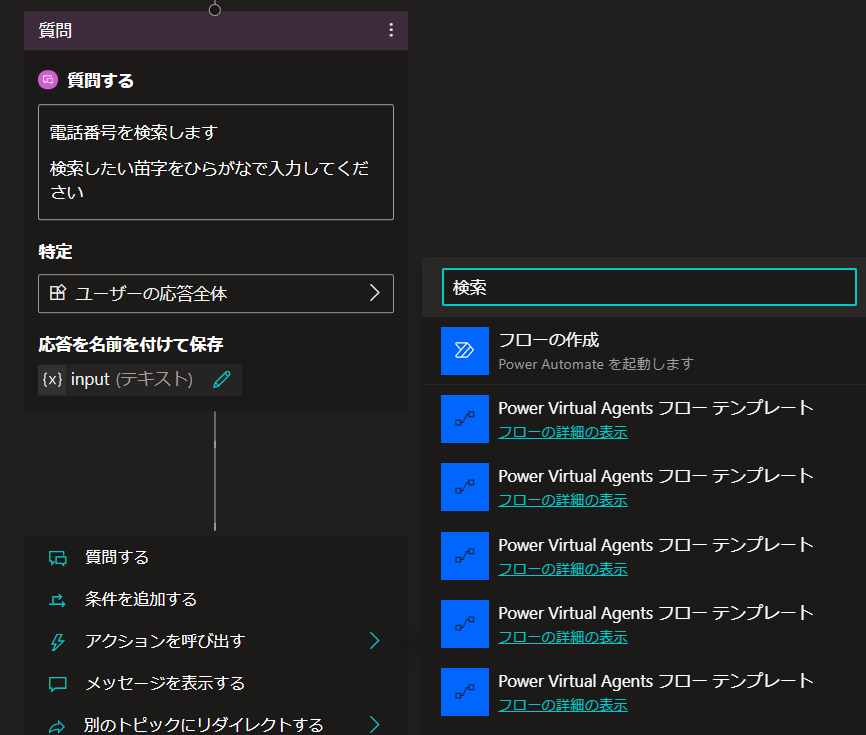Click the フローの作成 option text
The width and height of the screenshot is (866, 735).
pyautogui.click(x=548, y=340)
